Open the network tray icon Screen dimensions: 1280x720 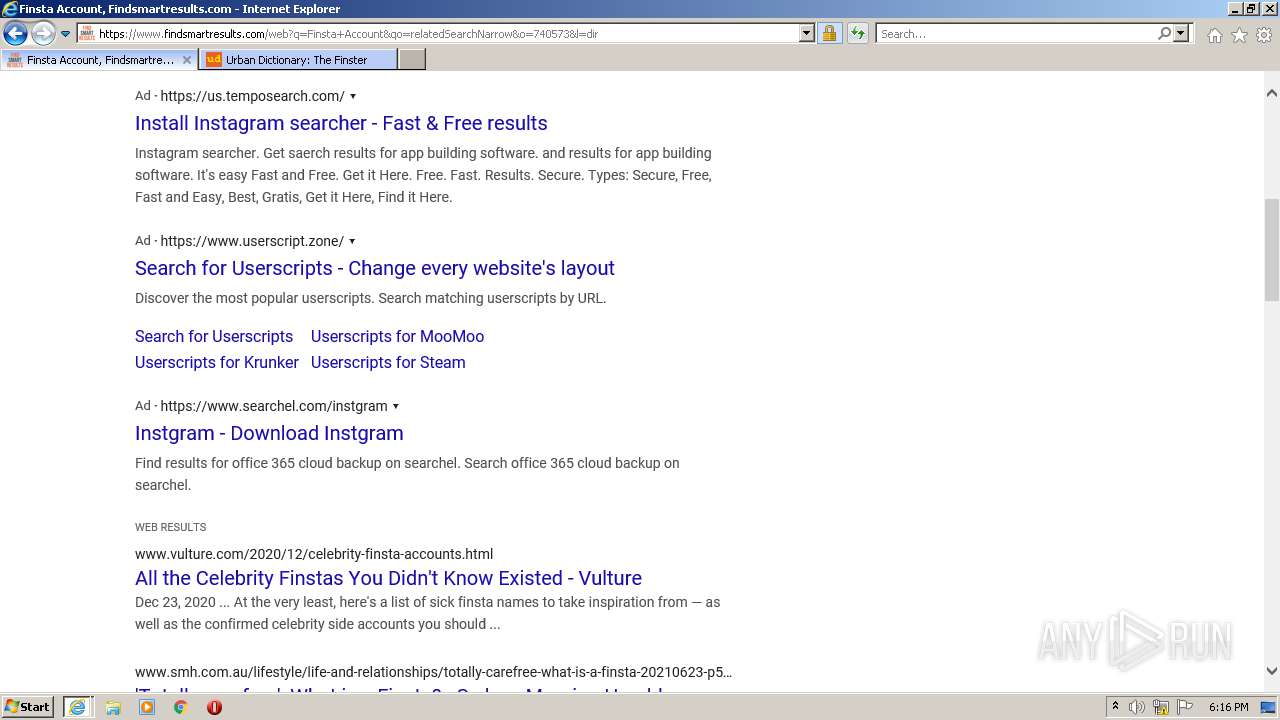(x=1161, y=707)
